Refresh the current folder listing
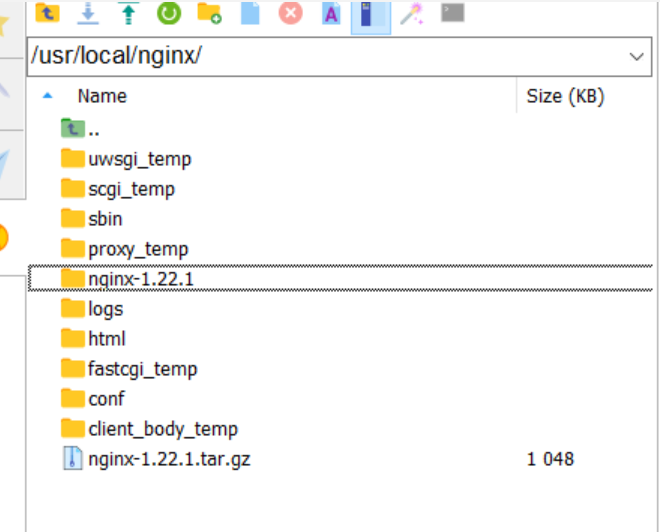This screenshot has width=660, height=532. pos(169,12)
